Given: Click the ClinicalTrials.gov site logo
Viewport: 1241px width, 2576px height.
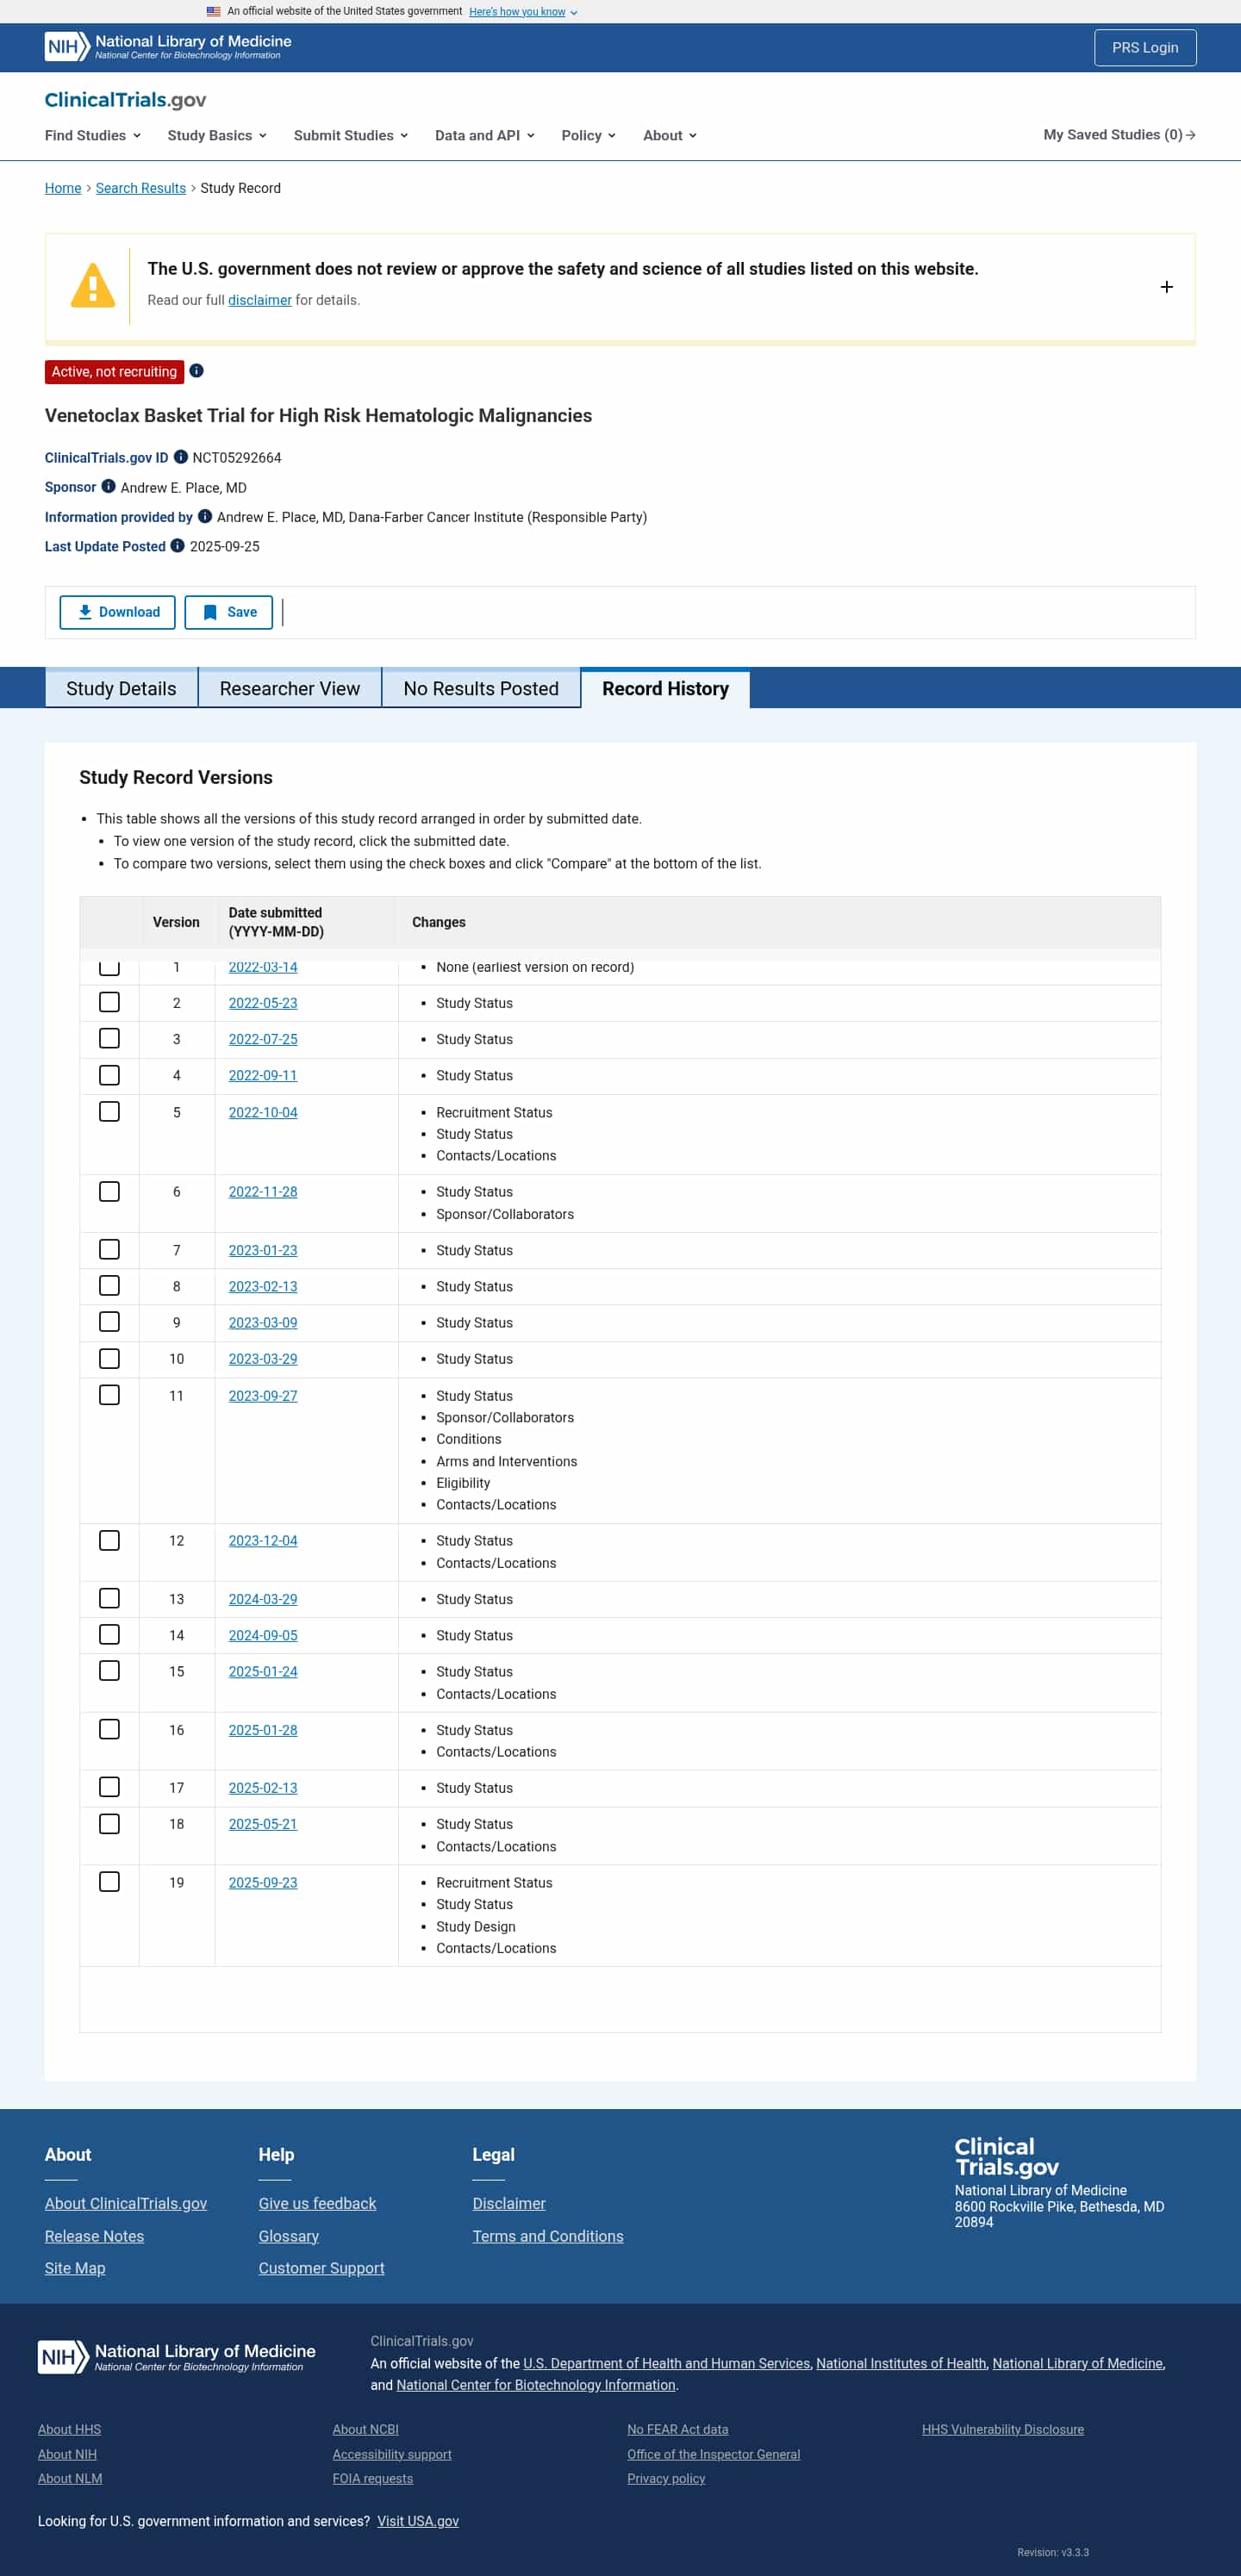Looking at the screenshot, I should click(125, 100).
